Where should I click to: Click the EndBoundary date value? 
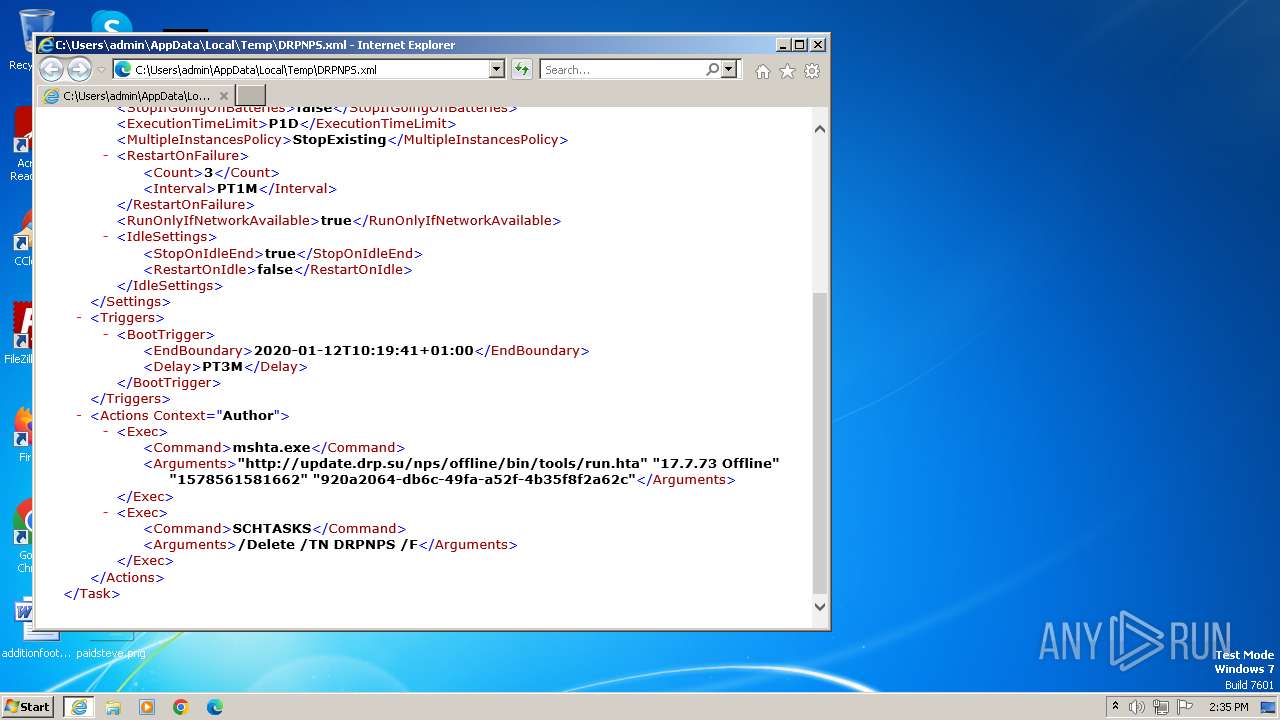pyautogui.click(x=364, y=351)
